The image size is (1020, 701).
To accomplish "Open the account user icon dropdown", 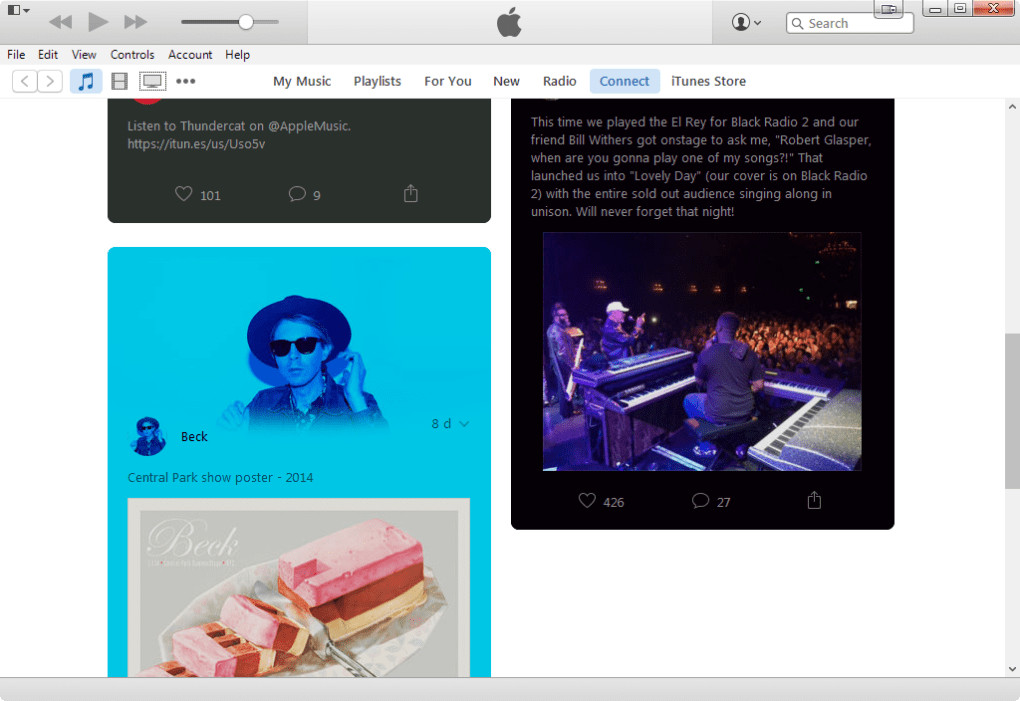I will (745, 22).
